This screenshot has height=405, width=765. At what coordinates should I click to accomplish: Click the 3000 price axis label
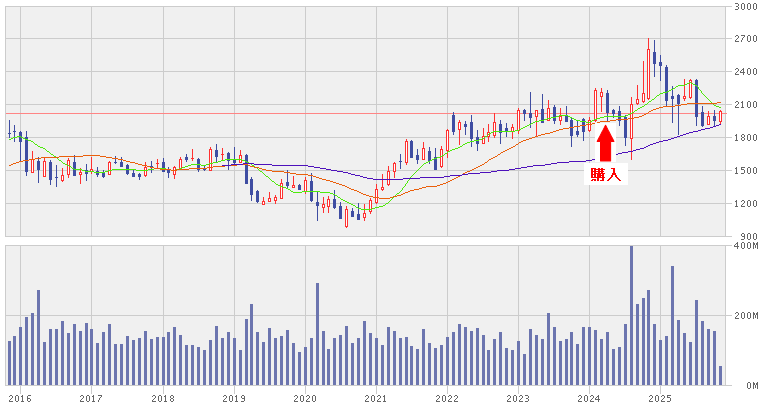[x=744, y=6]
